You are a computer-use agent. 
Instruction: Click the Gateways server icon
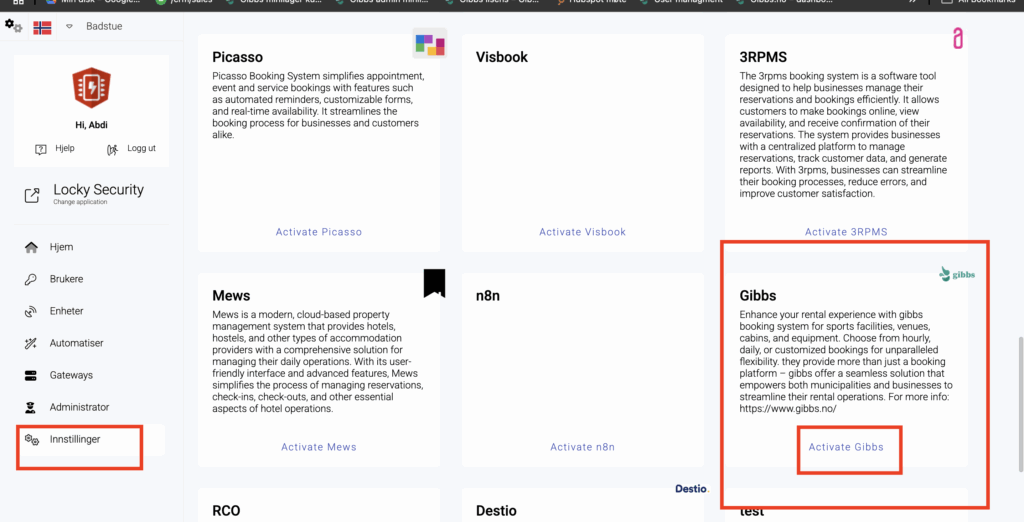point(30,375)
